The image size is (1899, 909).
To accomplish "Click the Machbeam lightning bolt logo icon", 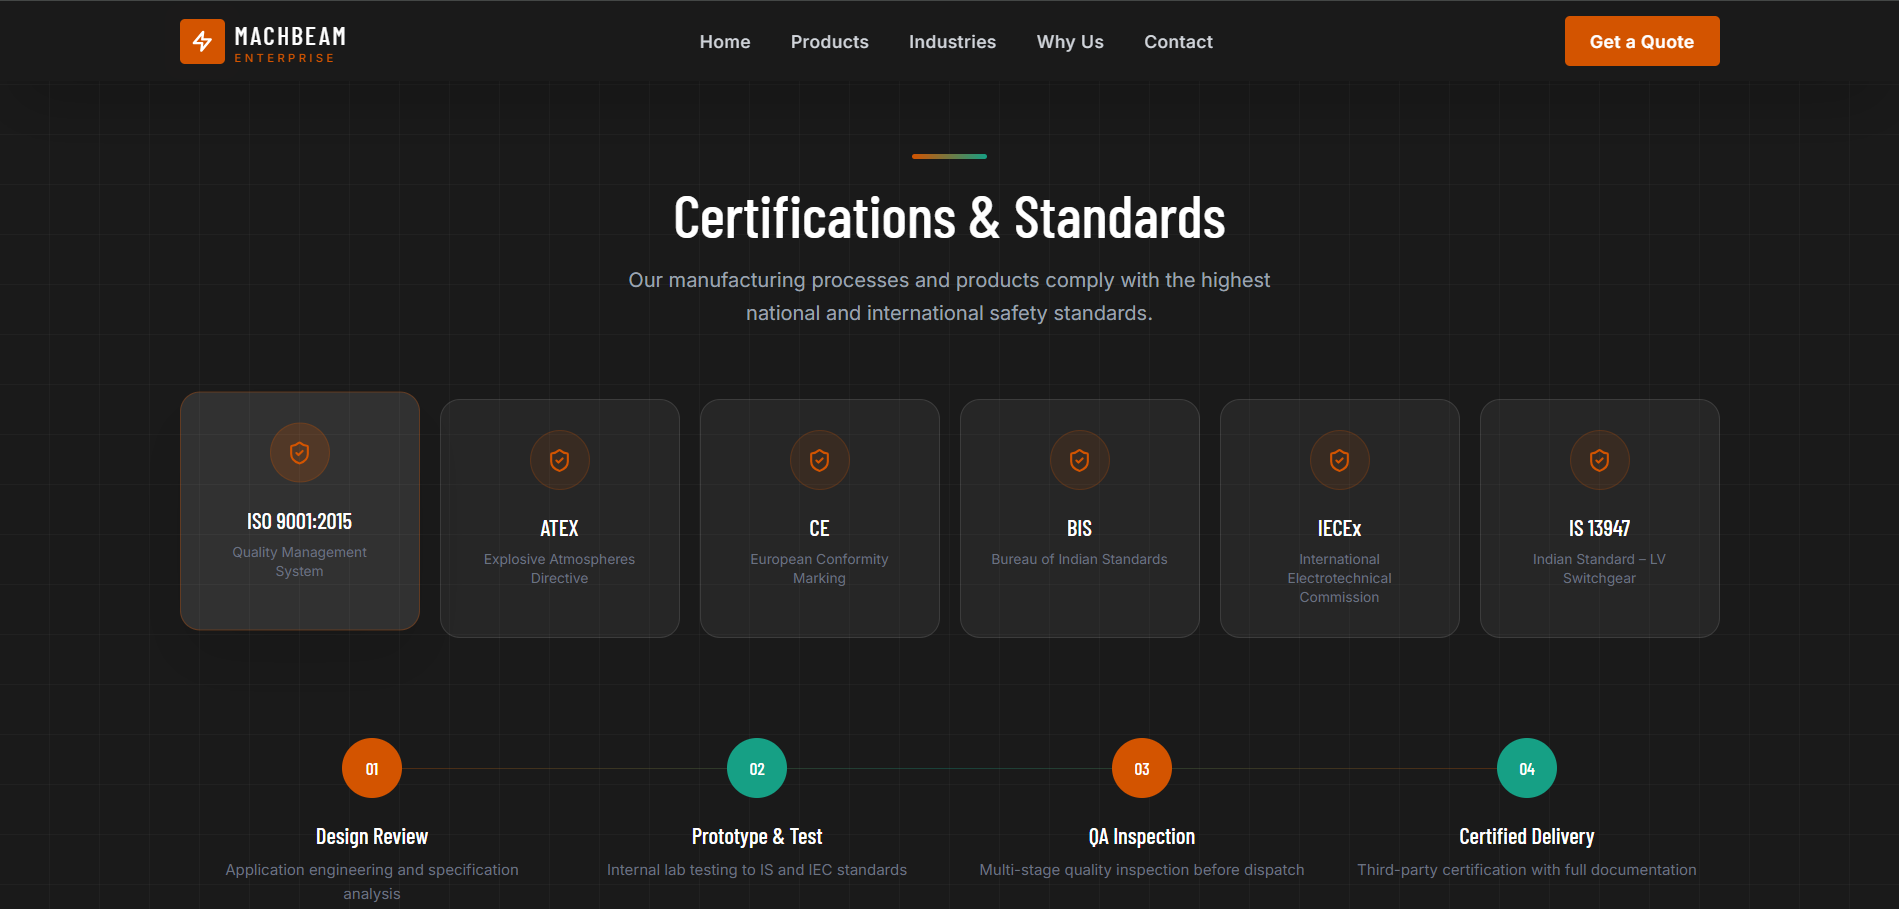I will click(x=202, y=41).
